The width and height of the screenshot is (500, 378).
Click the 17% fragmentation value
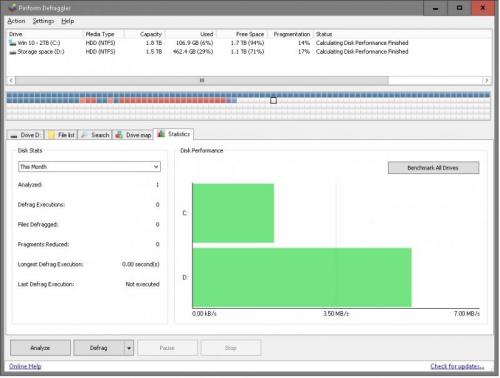(x=304, y=52)
